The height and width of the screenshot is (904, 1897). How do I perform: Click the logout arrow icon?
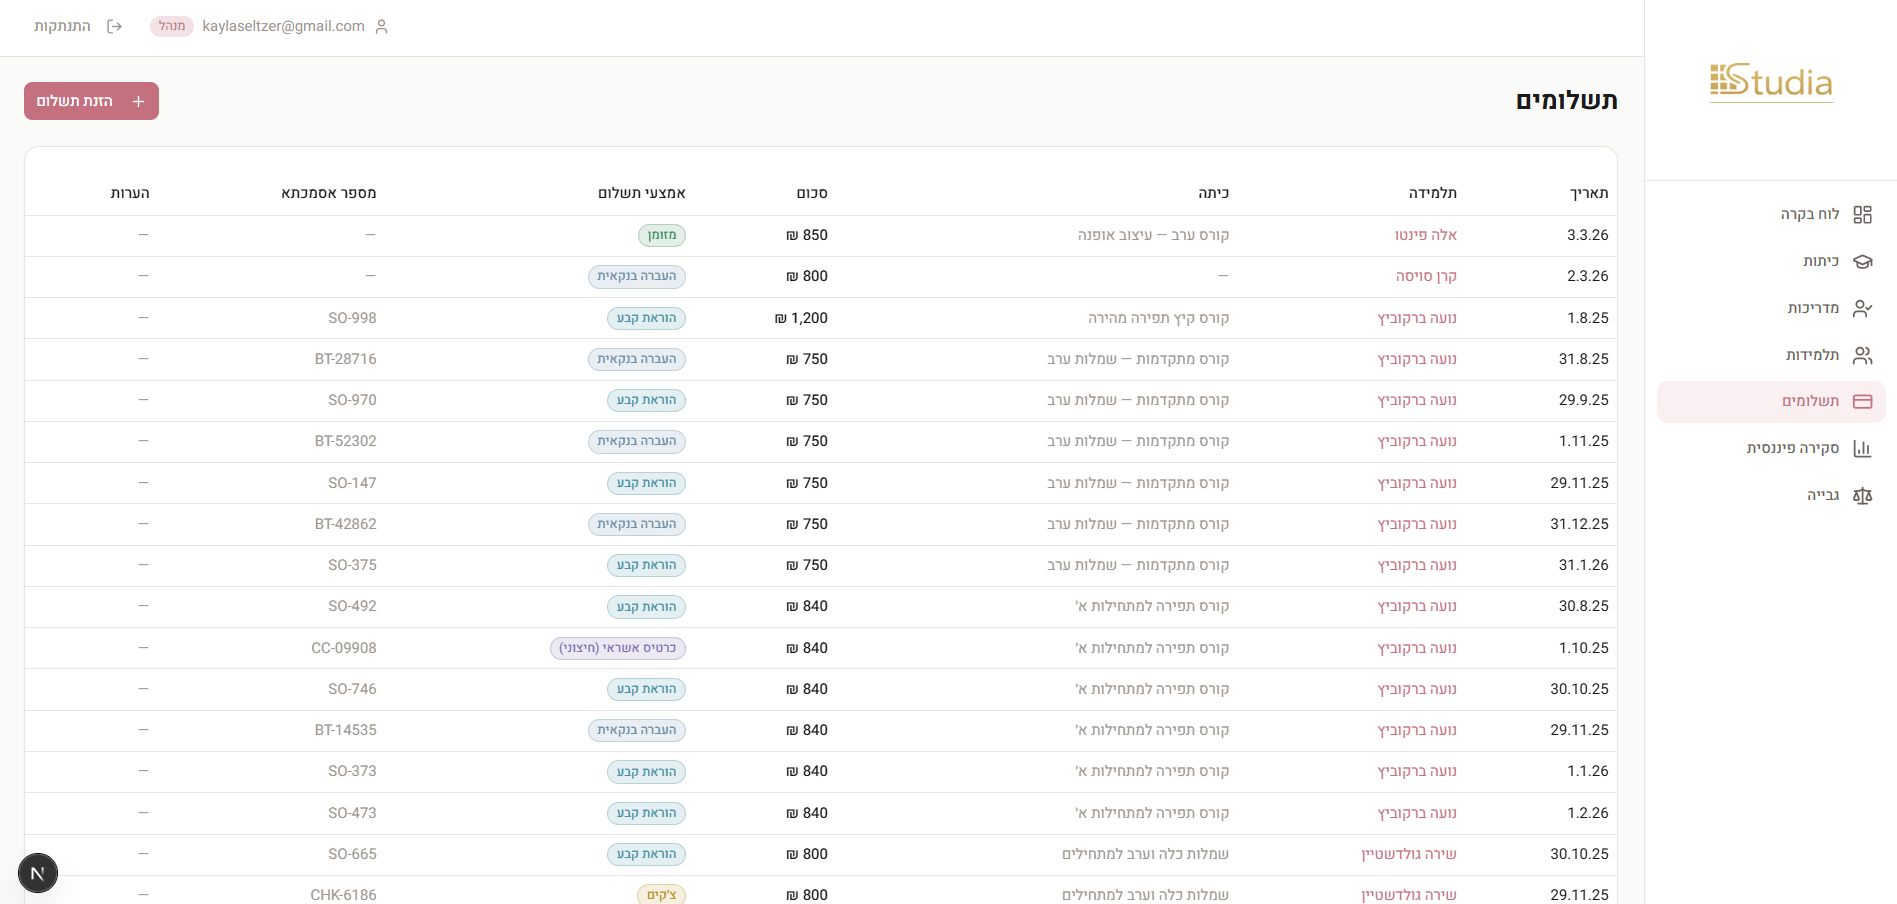point(114,27)
